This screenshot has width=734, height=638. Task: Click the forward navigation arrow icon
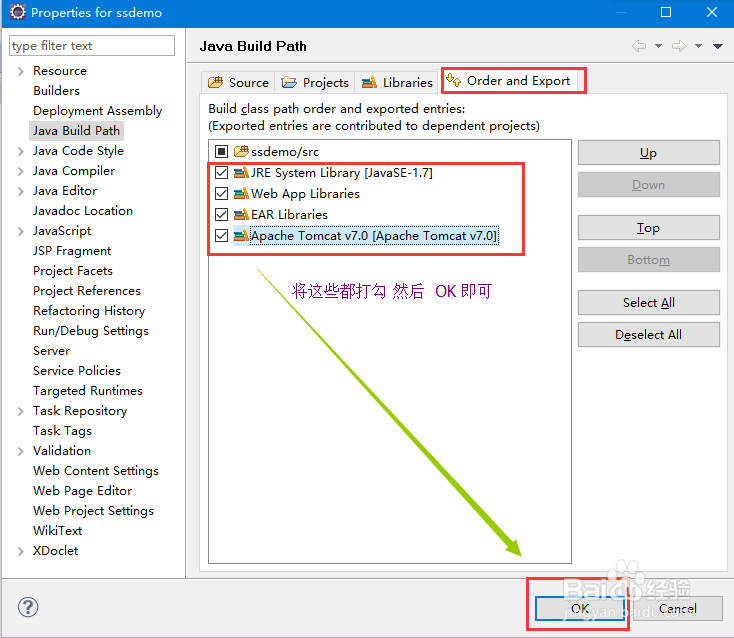pyautogui.click(x=679, y=46)
